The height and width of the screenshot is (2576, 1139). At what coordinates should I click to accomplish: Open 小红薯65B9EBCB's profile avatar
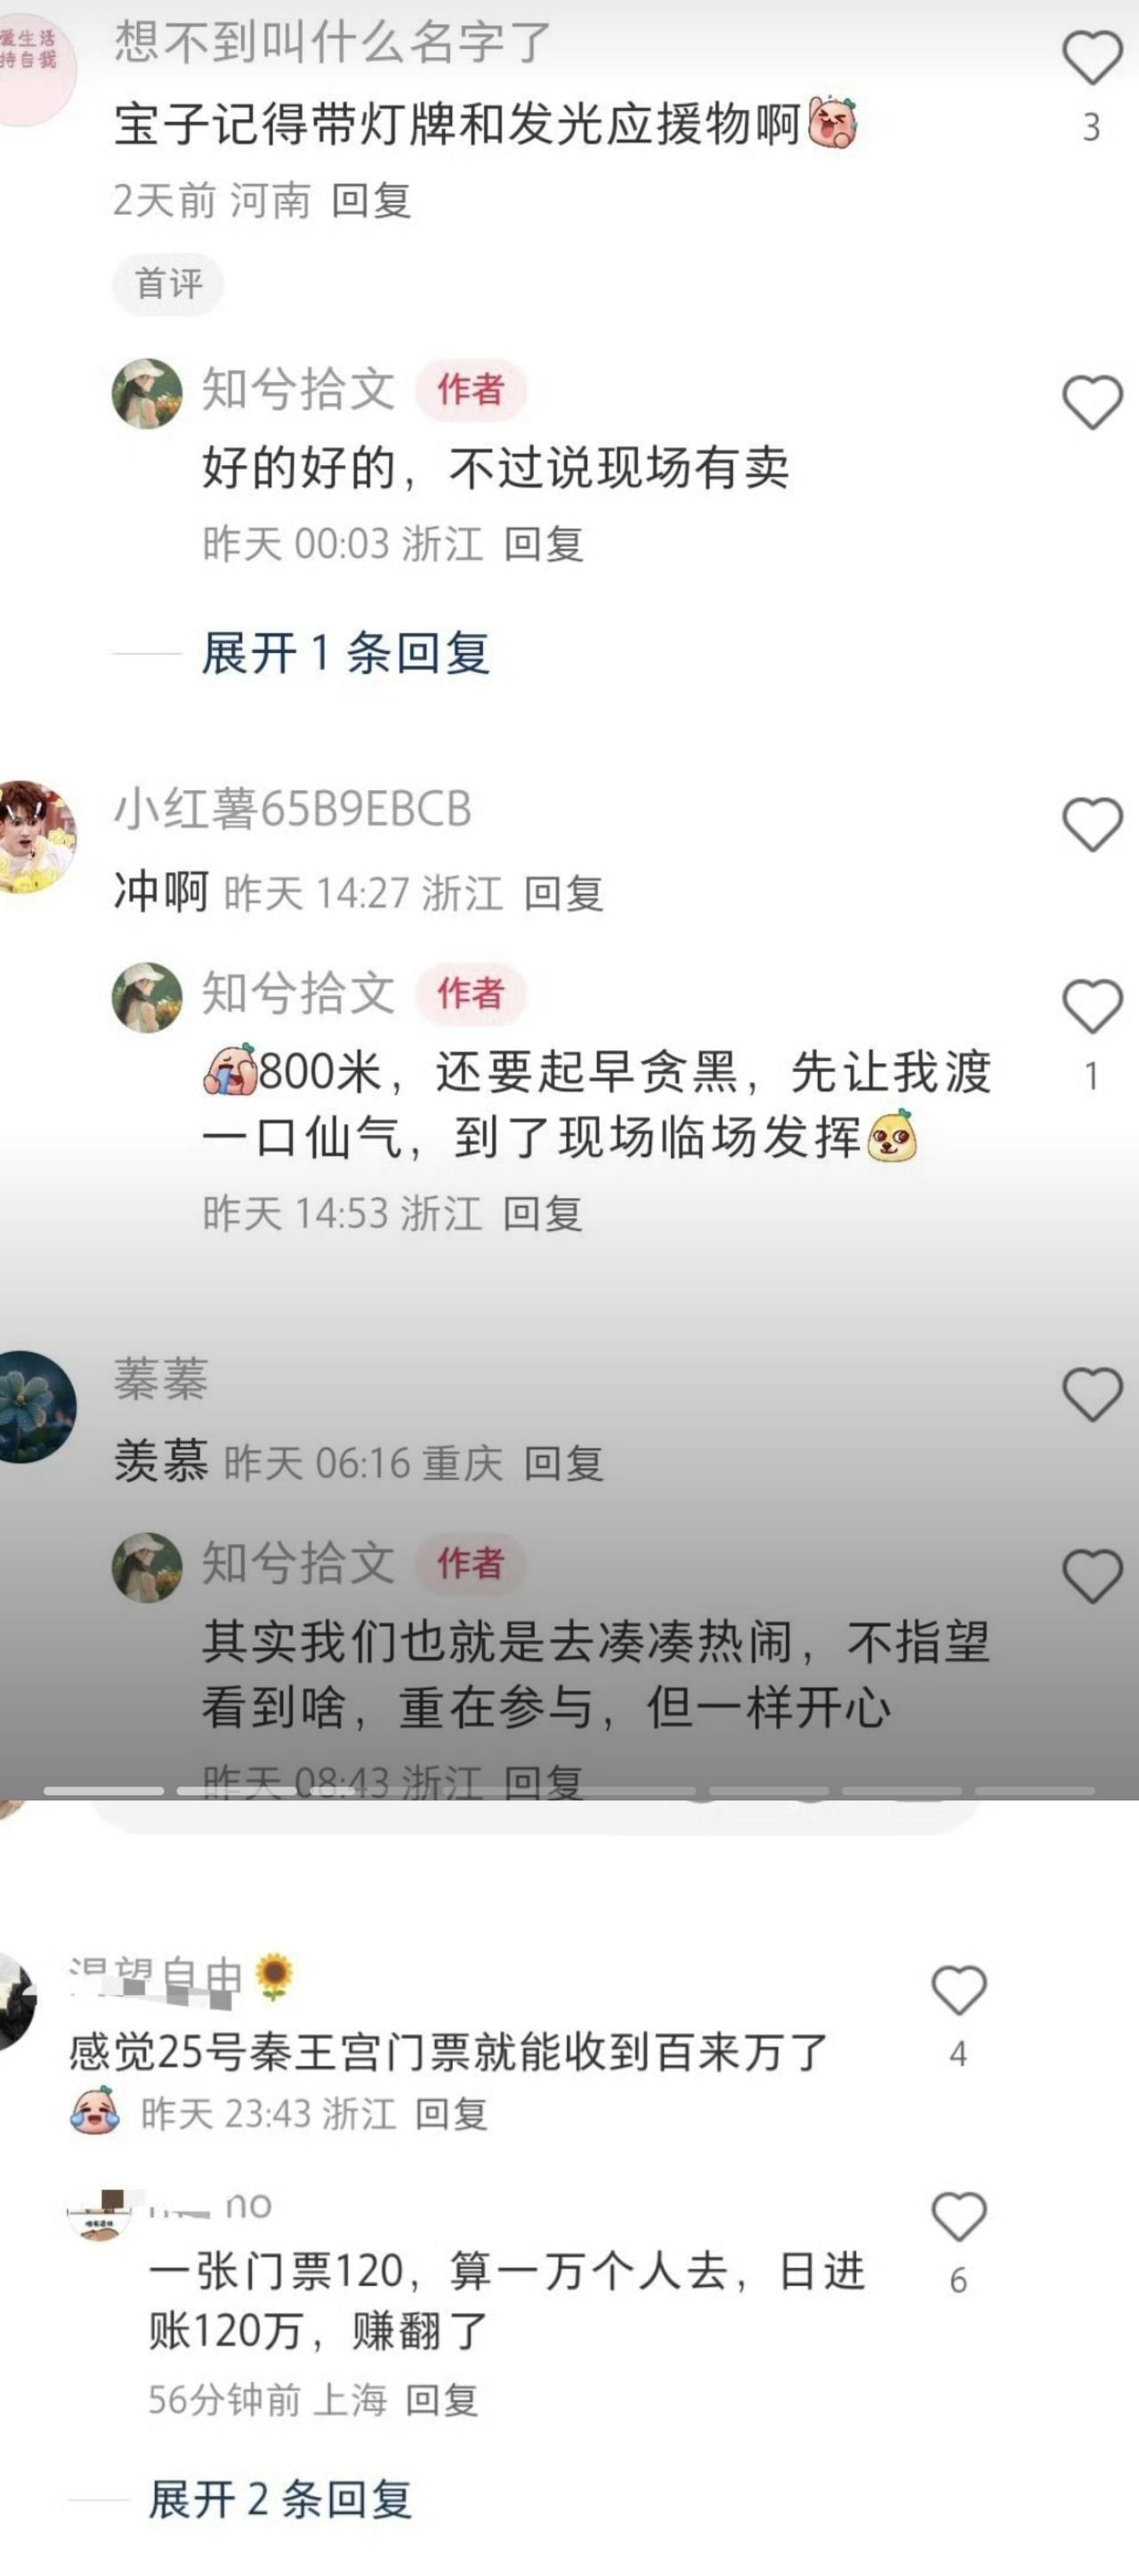point(37,837)
